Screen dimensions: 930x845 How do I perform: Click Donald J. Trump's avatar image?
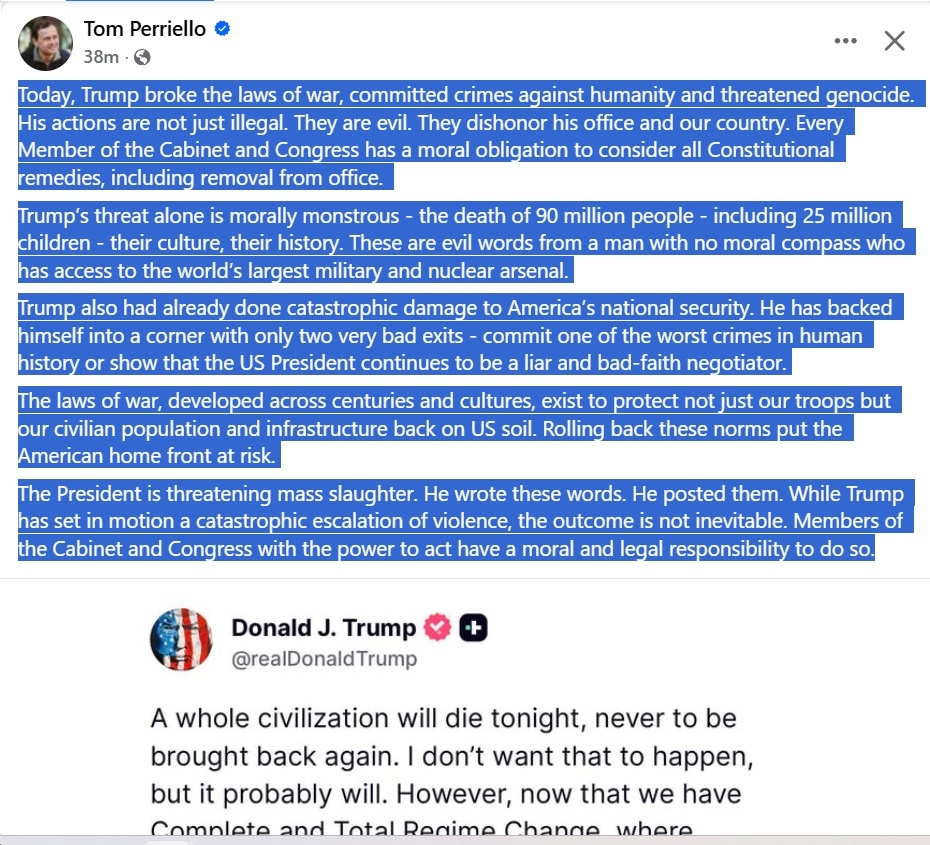[181, 639]
